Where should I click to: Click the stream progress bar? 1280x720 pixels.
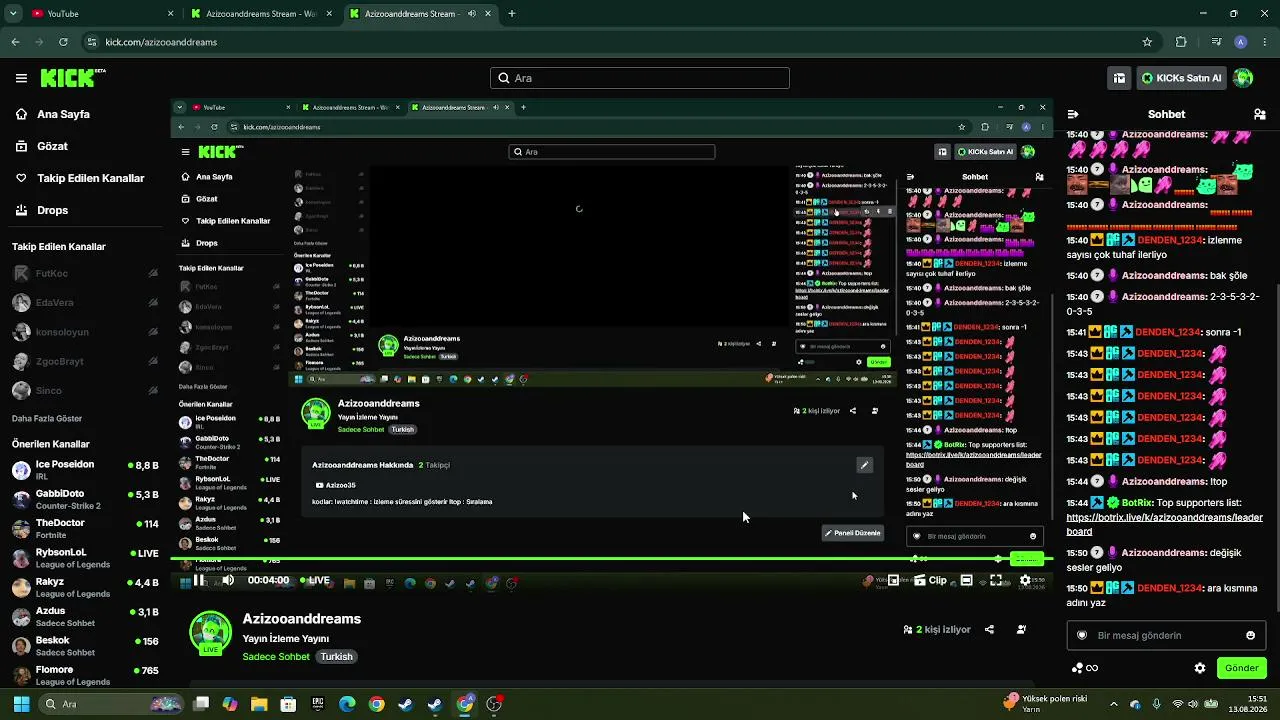[612, 558]
